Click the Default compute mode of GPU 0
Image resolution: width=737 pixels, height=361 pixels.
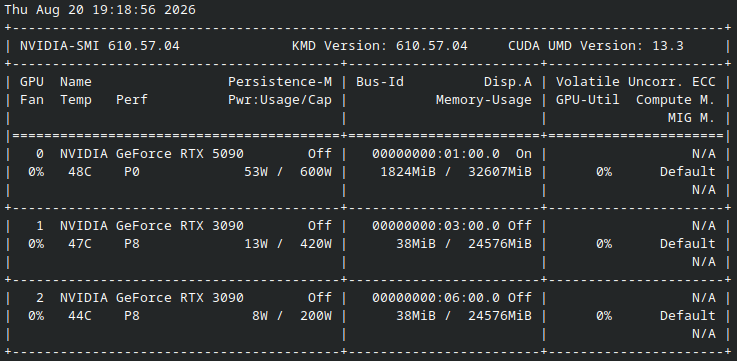[x=688, y=172]
